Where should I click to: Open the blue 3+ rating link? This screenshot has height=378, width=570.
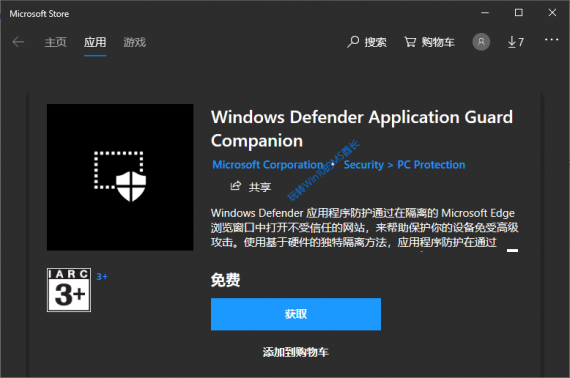pyautogui.click(x=102, y=277)
